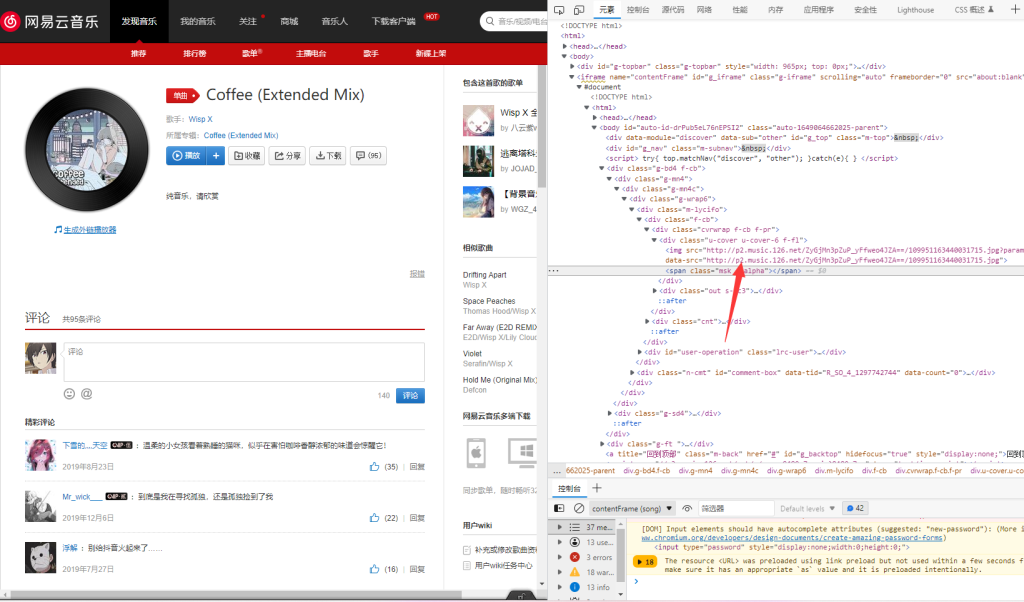Like the comment by Mr_wick___

point(374,518)
